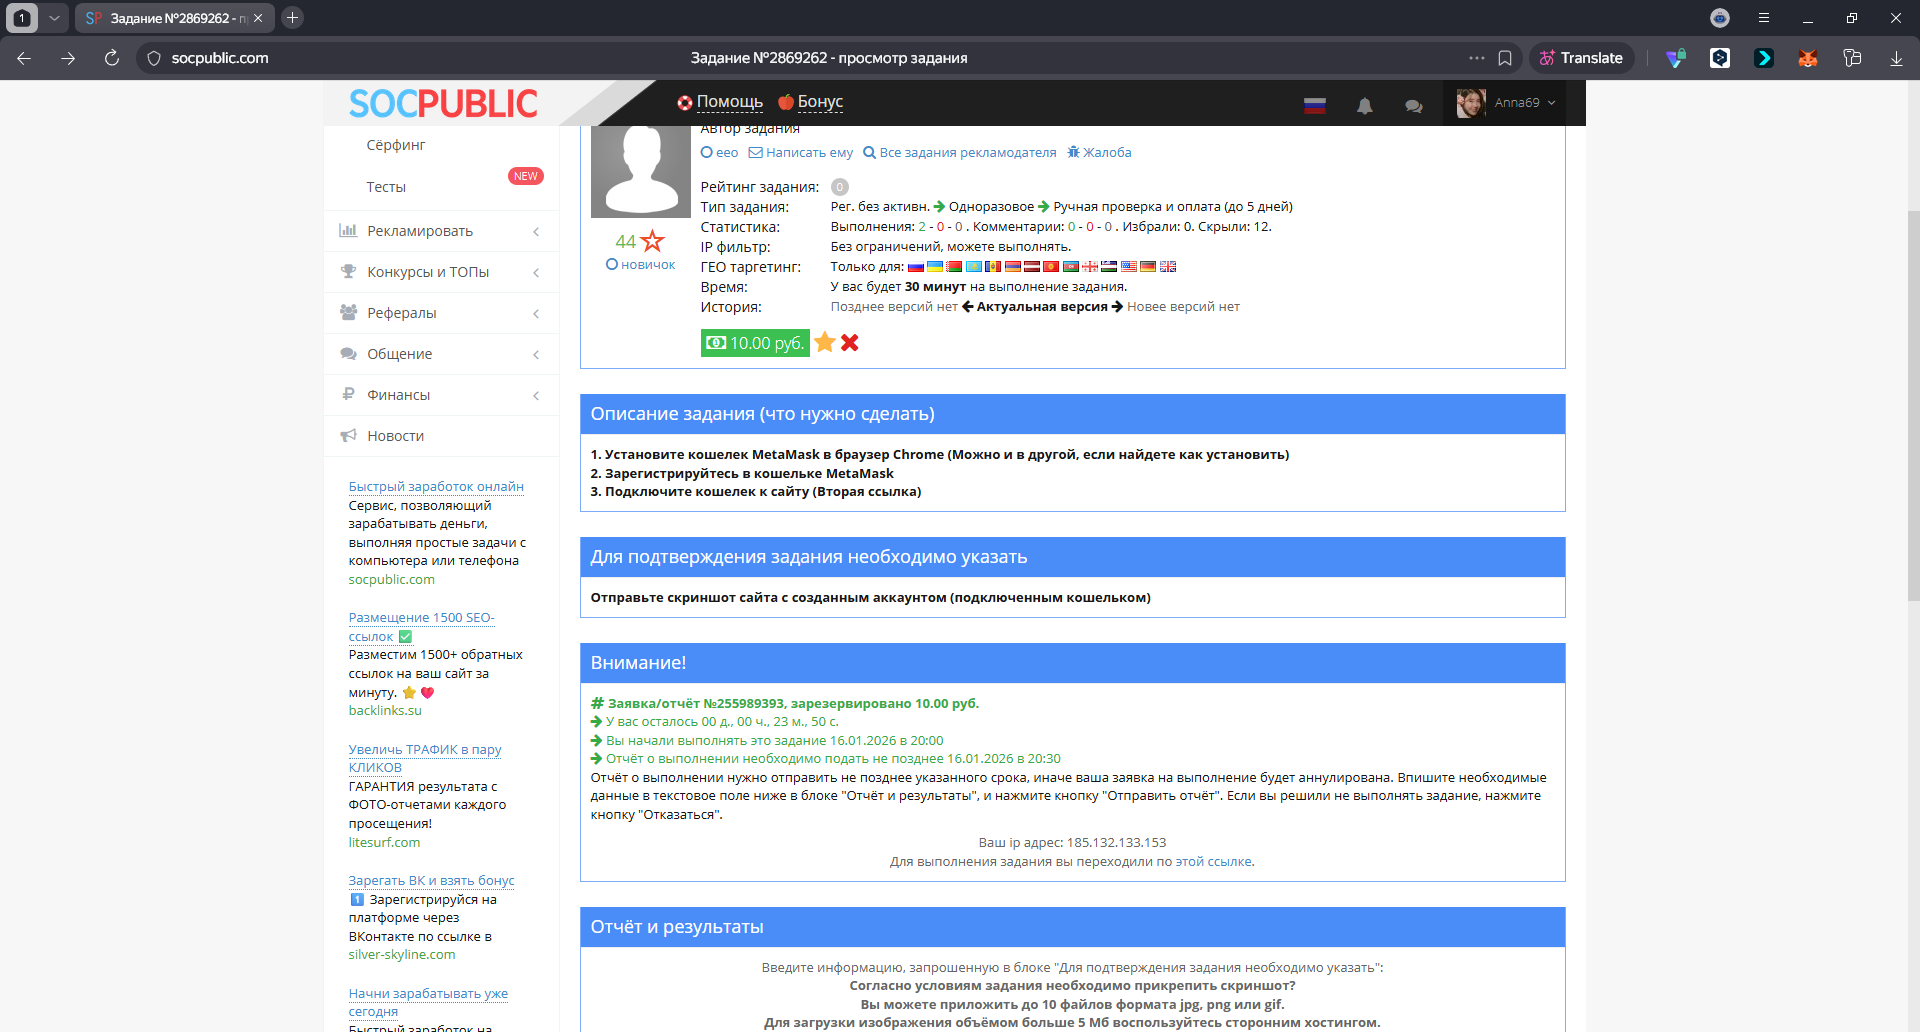Click the green 10.00 руб. price button
The height and width of the screenshot is (1032, 1920).
pos(755,343)
